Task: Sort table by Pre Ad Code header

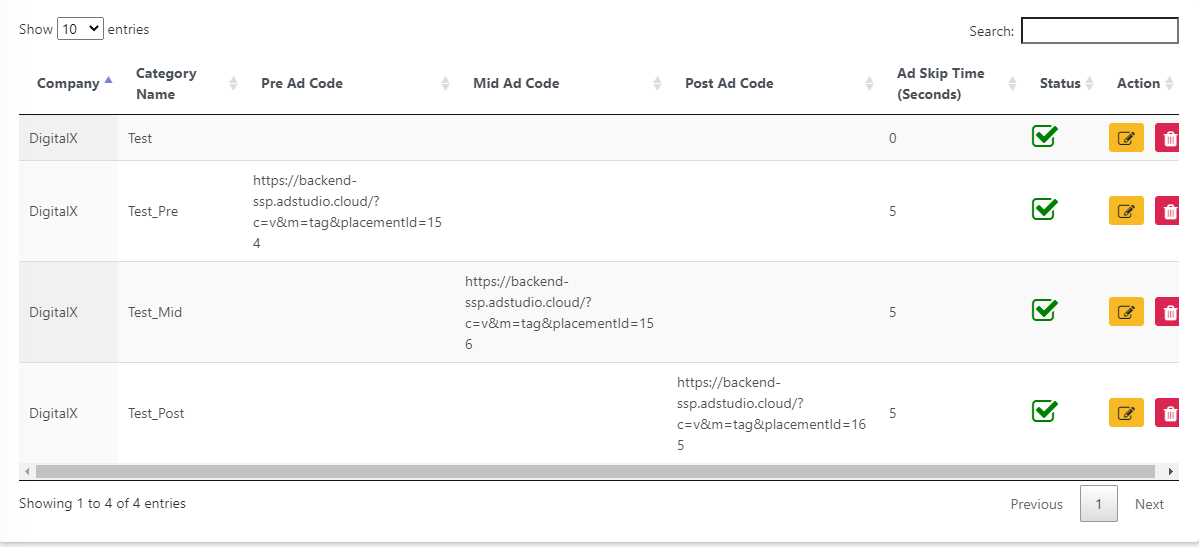Action: point(302,84)
